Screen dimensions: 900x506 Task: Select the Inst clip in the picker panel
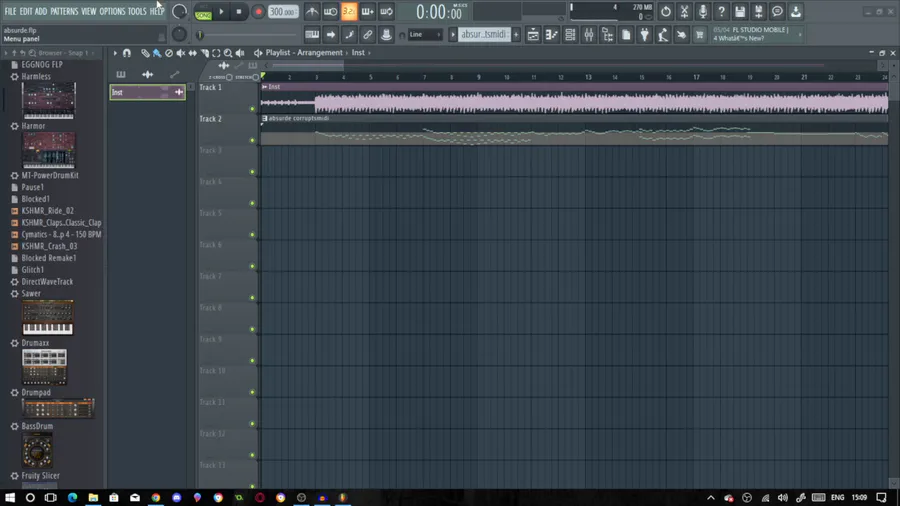tap(148, 92)
